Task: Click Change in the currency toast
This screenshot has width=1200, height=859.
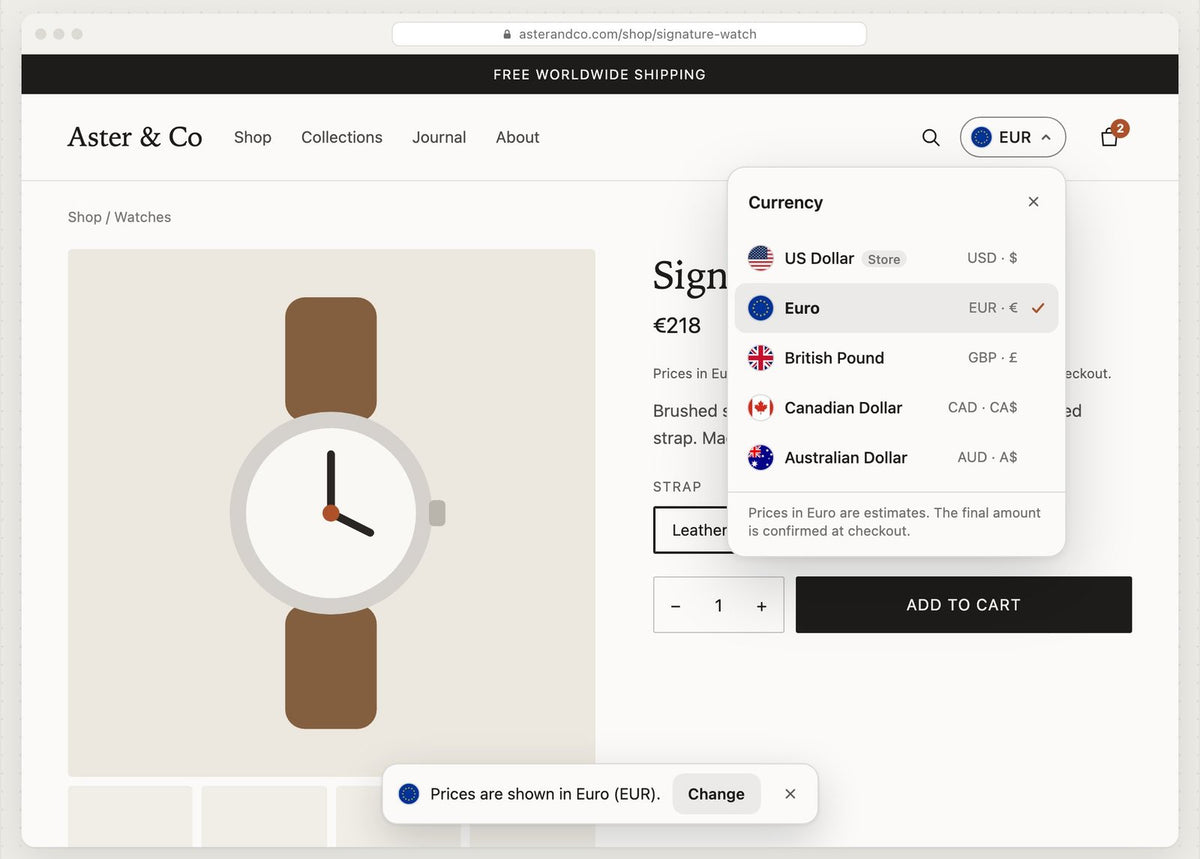Action: coord(716,794)
